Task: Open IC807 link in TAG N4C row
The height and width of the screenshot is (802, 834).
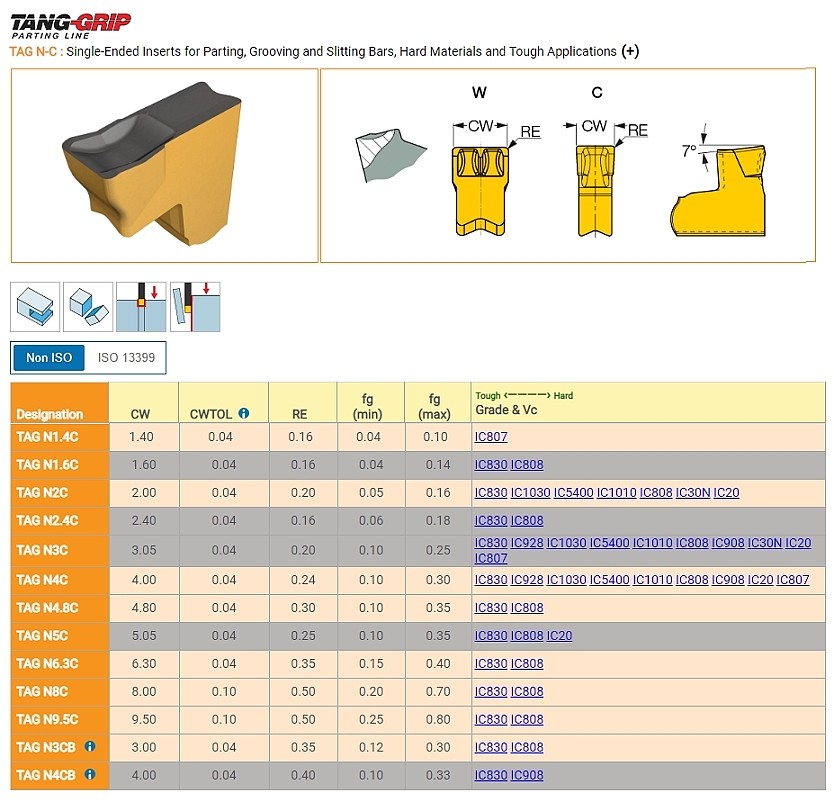Action: 793,580
